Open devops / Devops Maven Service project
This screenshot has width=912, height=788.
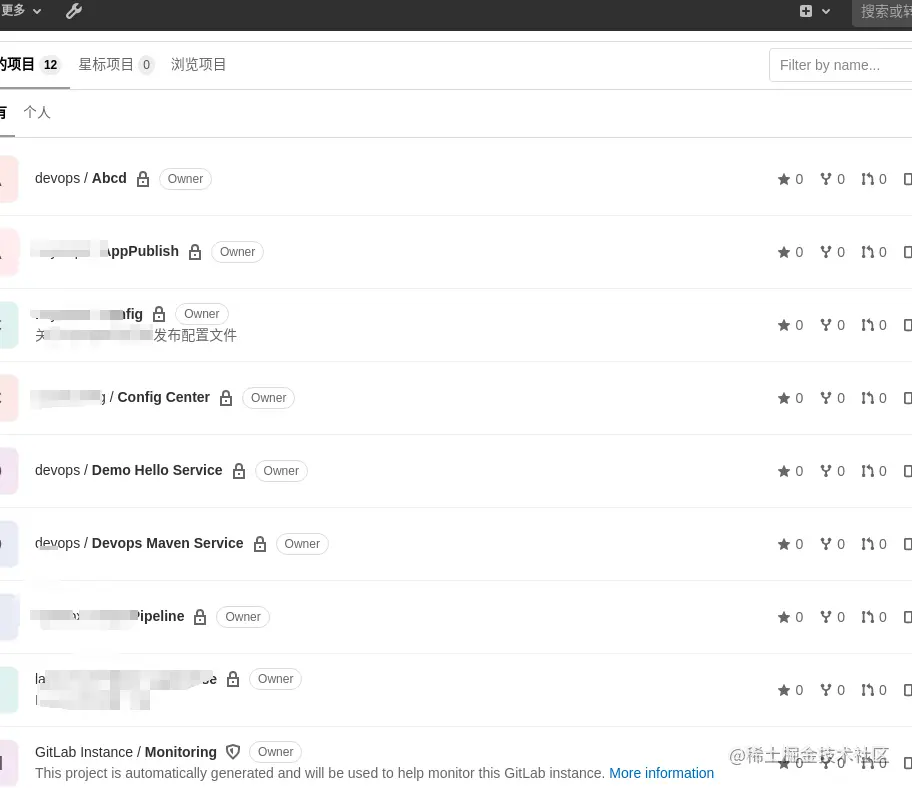[139, 543]
